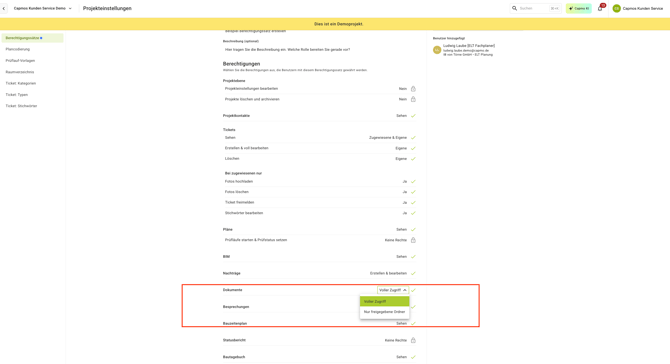Click the checkmark for Ticket freimelden
Viewport: 670px width, 364px height.
413,203
